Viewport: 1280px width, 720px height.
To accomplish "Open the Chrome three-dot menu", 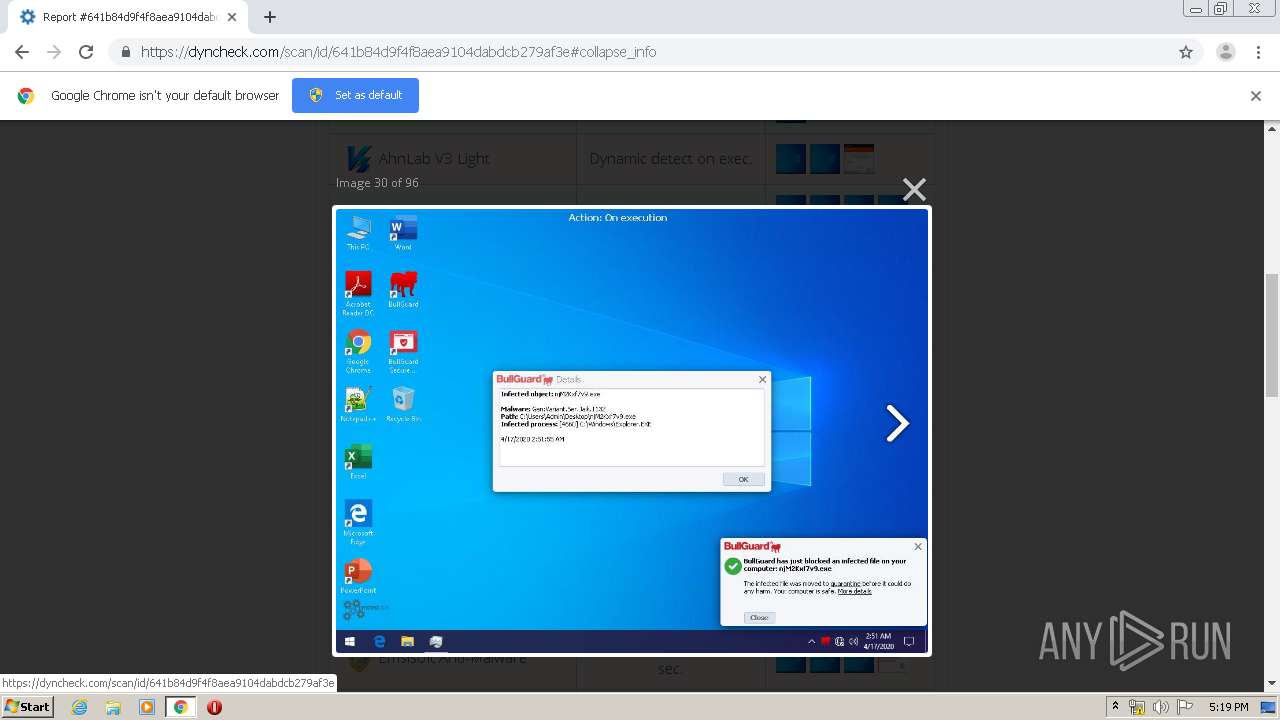I will pyautogui.click(x=1258, y=52).
